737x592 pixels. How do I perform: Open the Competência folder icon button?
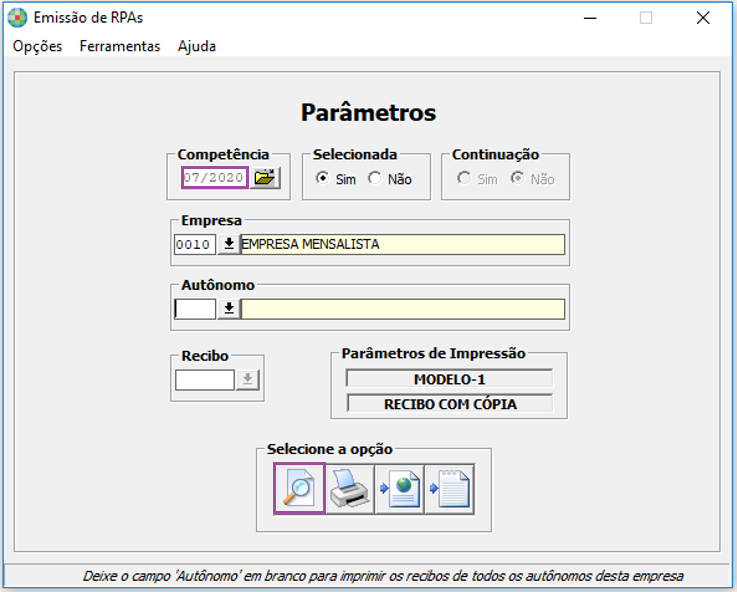point(265,178)
